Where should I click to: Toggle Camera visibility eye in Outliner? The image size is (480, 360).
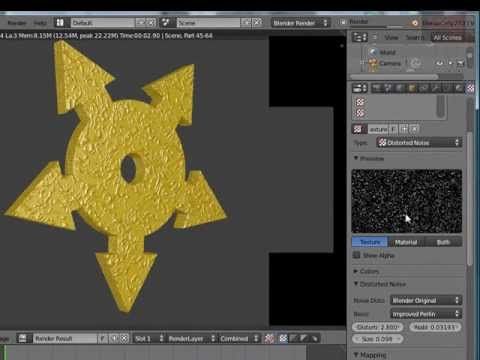point(440,63)
